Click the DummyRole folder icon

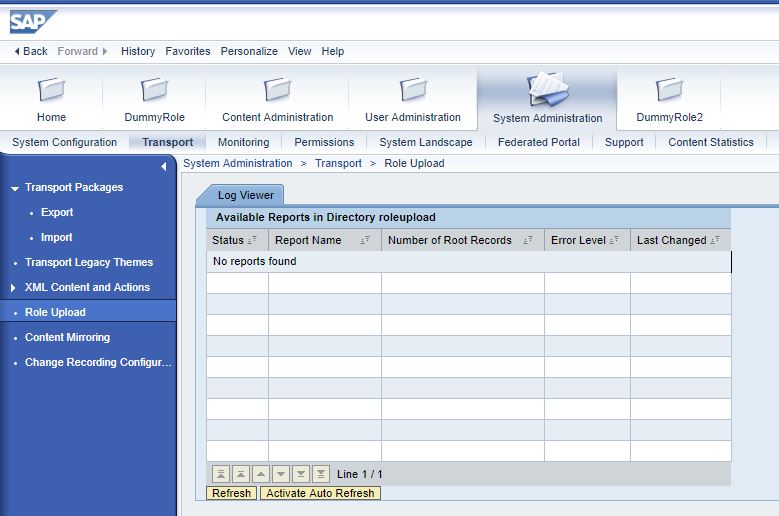[154, 90]
